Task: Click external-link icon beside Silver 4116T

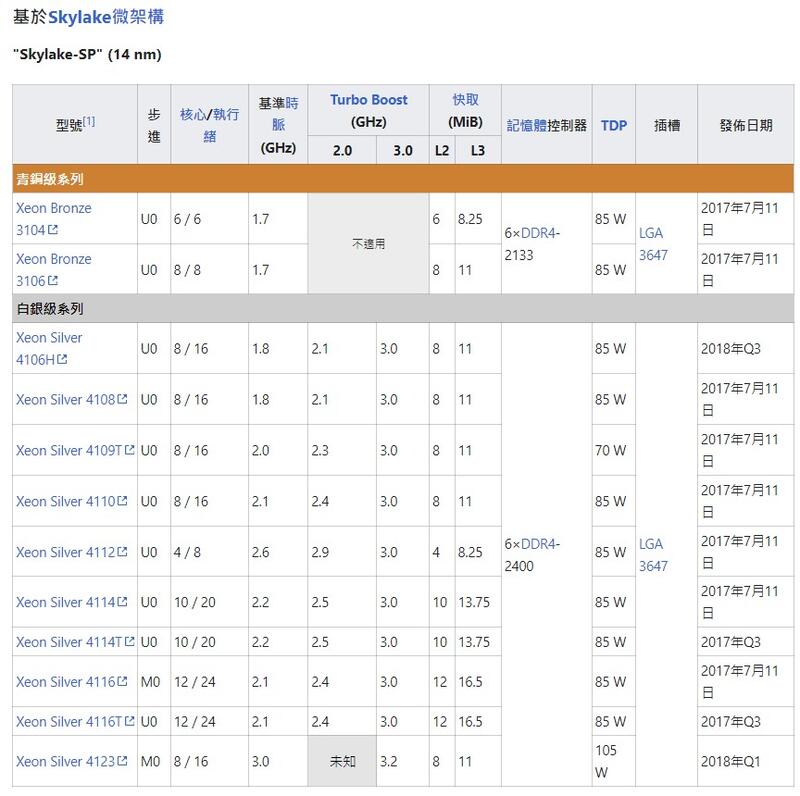Action: point(129,721)
